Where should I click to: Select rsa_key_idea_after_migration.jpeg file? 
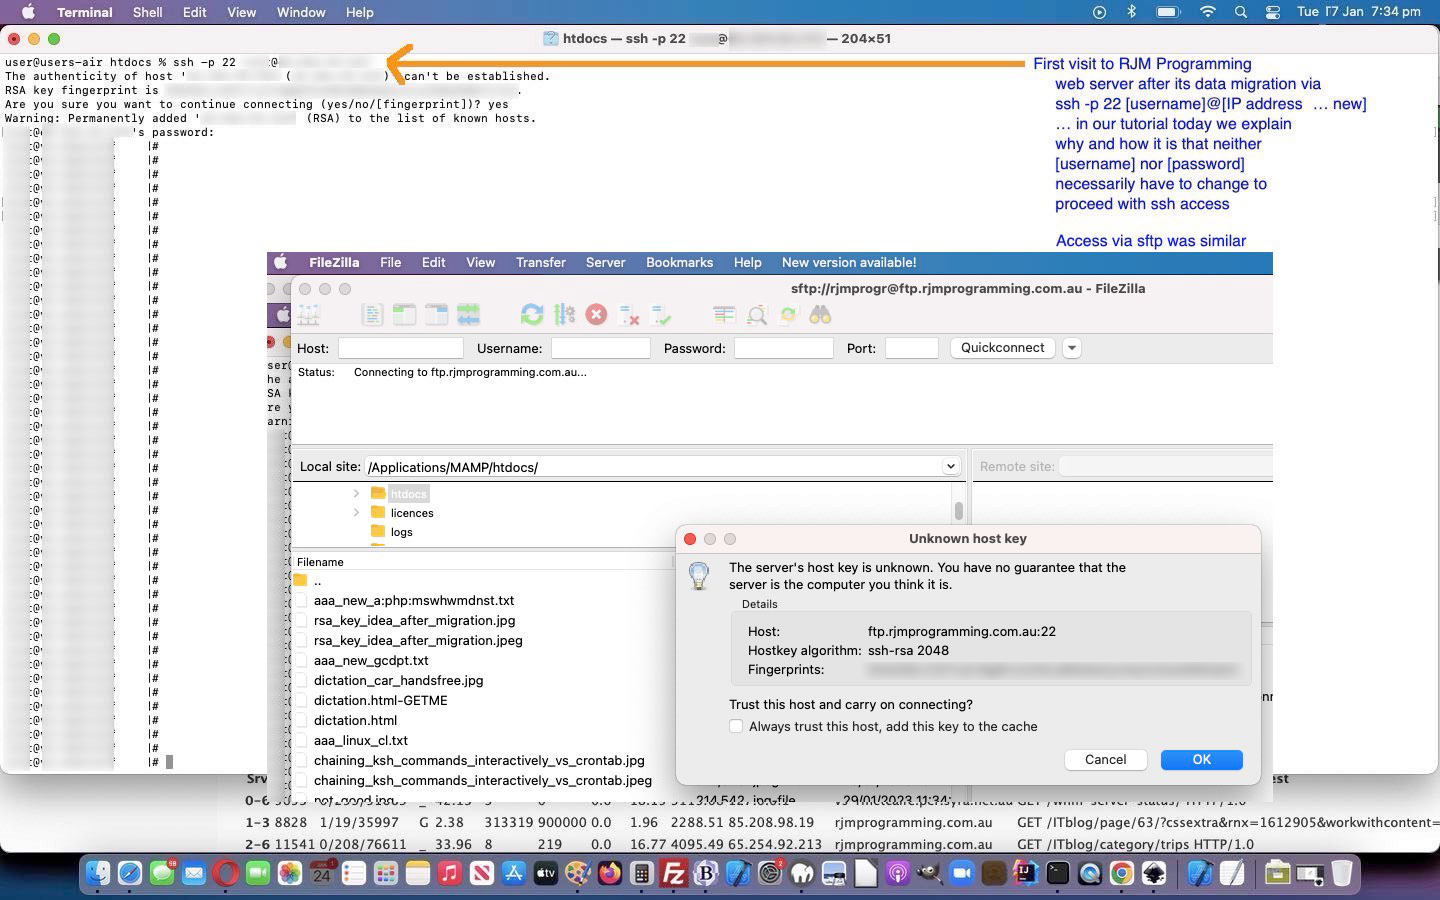tap(418, 640)
